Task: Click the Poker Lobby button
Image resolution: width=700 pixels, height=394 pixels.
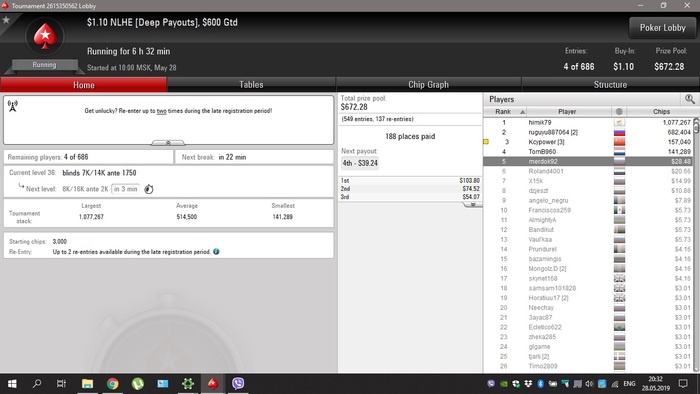Action: click(662, 28)
